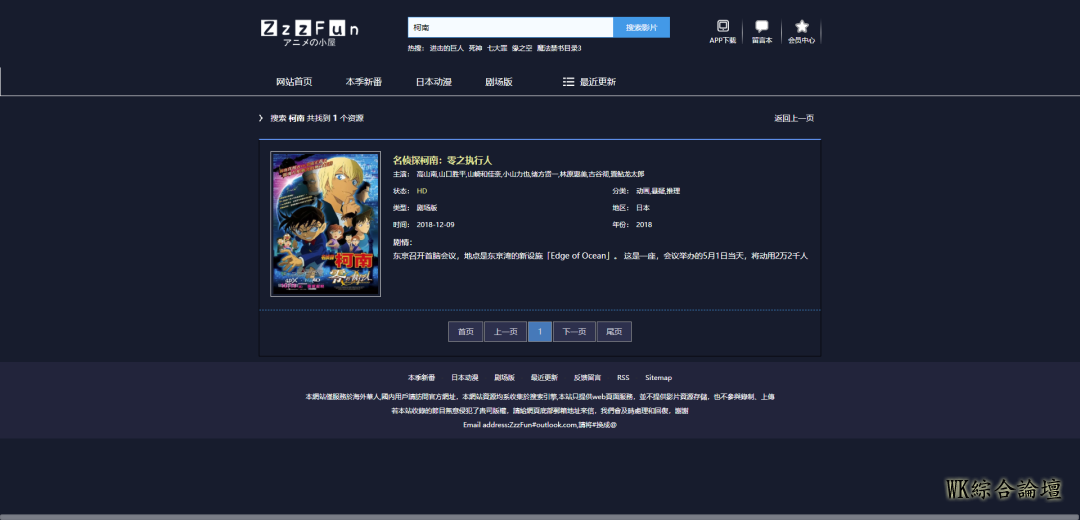Image resolution: width=1080 pixels, height=520 pixels.
Task: Open the 留言本 message board icon
Action: pyautogui.click(x=762, y=27)
